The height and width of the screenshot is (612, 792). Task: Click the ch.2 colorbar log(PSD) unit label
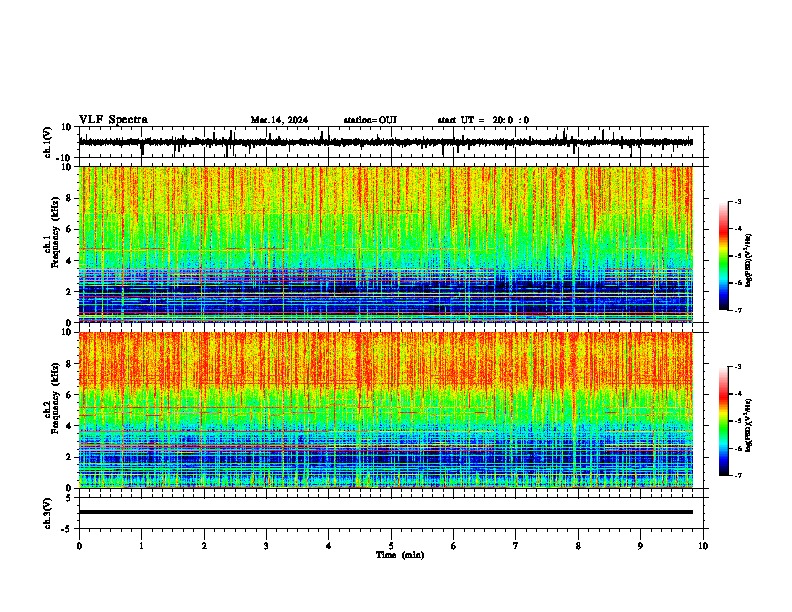pyautogui.click(x=748, y=425)
